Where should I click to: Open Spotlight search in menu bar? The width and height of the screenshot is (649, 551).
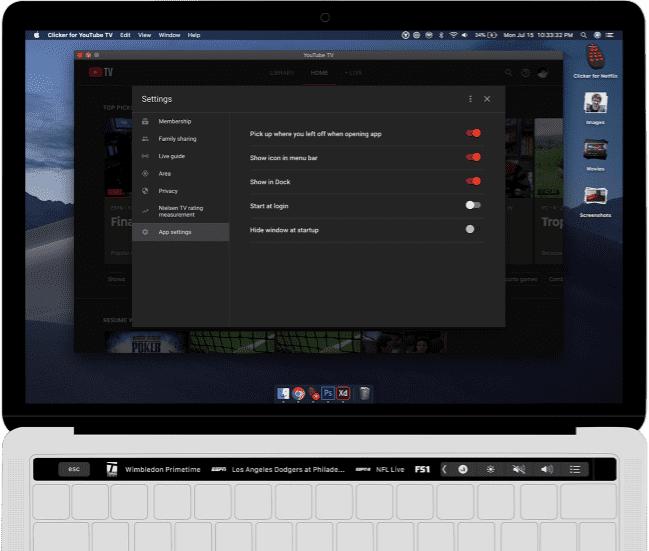[584, 35]
